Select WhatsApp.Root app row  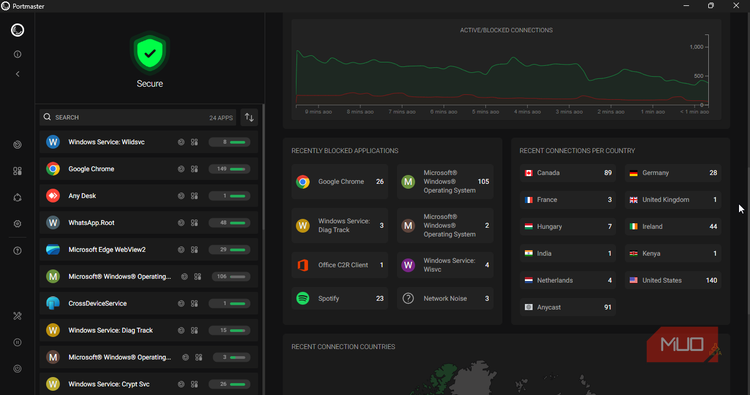pyautogui.click(x=149, y=223)
